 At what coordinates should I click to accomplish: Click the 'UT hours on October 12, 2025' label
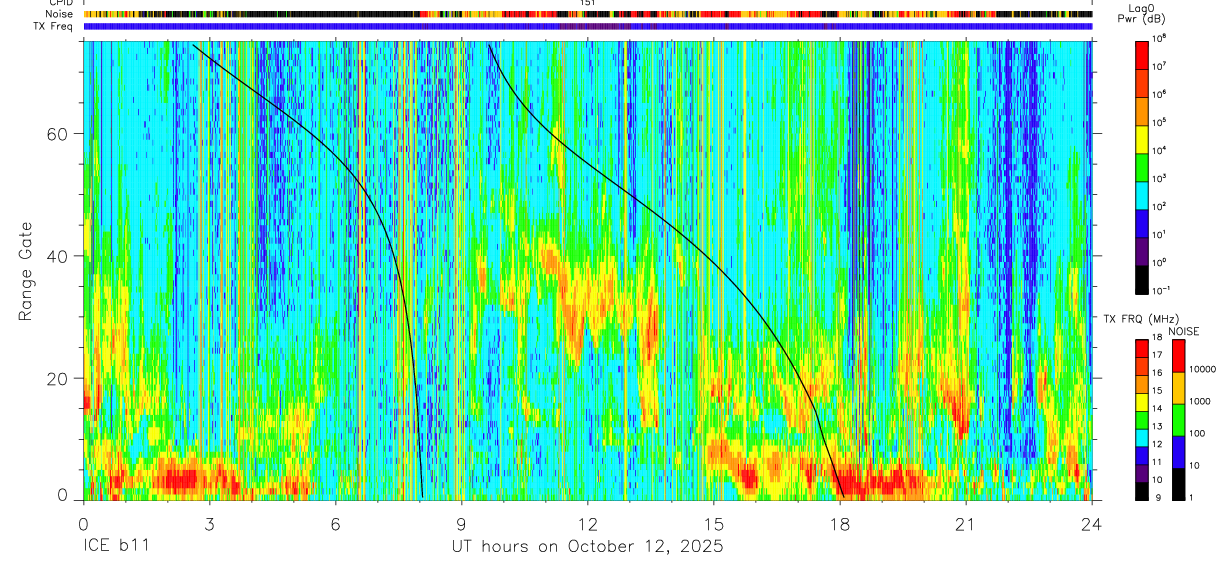pos(586,547)
